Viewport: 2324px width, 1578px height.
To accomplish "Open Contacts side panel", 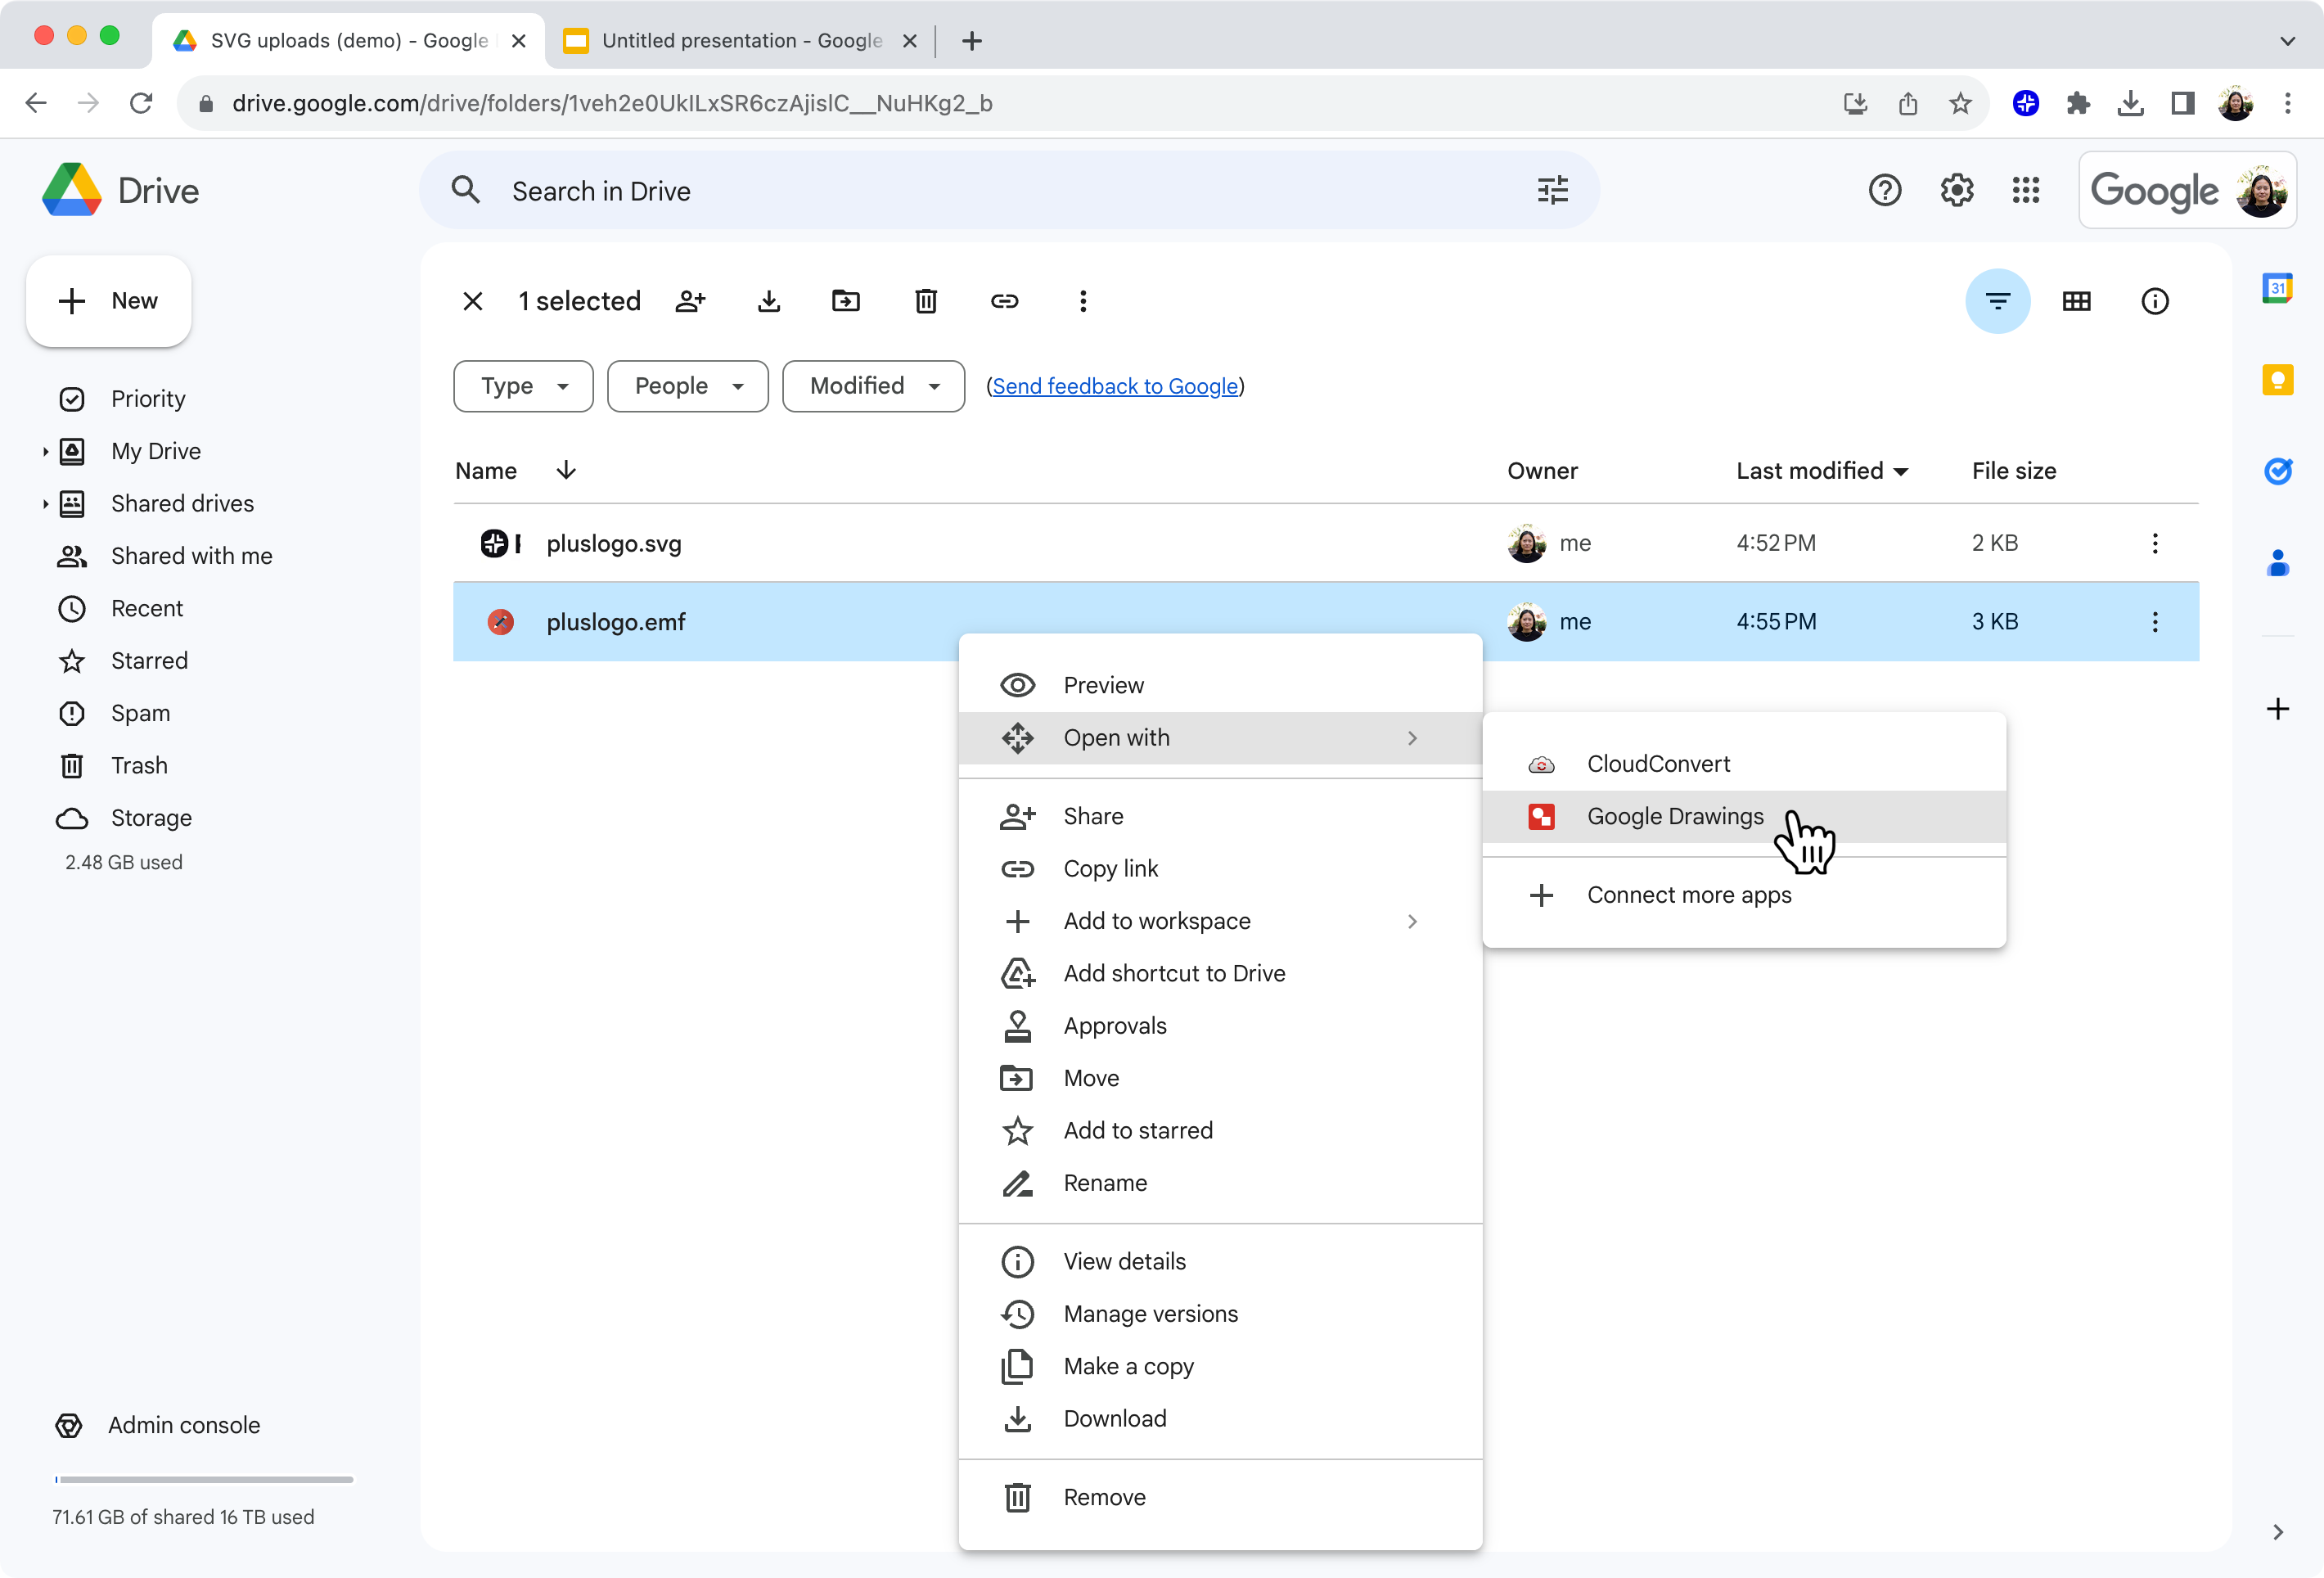I will click(x=2277, y=563).
